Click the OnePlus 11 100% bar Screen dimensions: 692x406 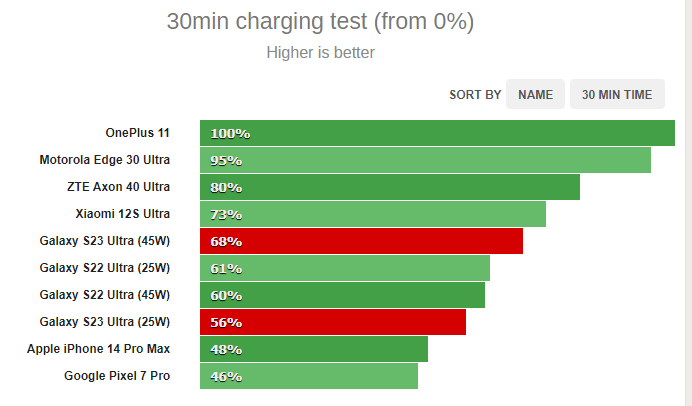click(x=437, y=133)
